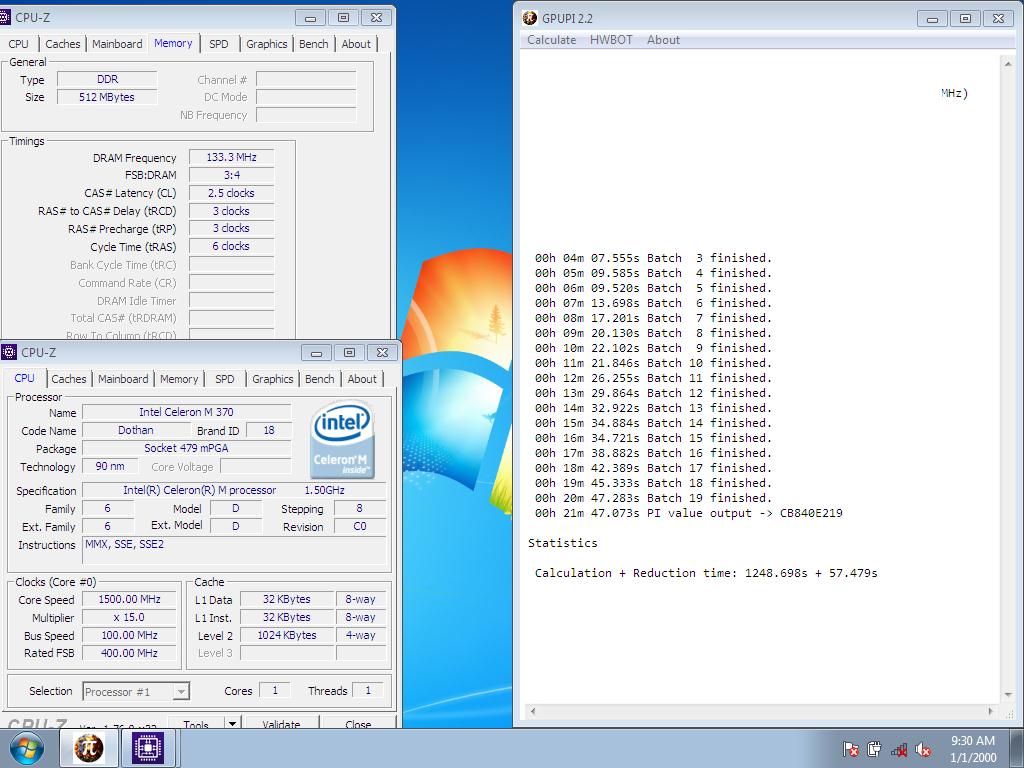The height and width of the screenshot is (768, 1024).
Task: Click the GPUPI title bar icon
Action: (x=530, y=18)
